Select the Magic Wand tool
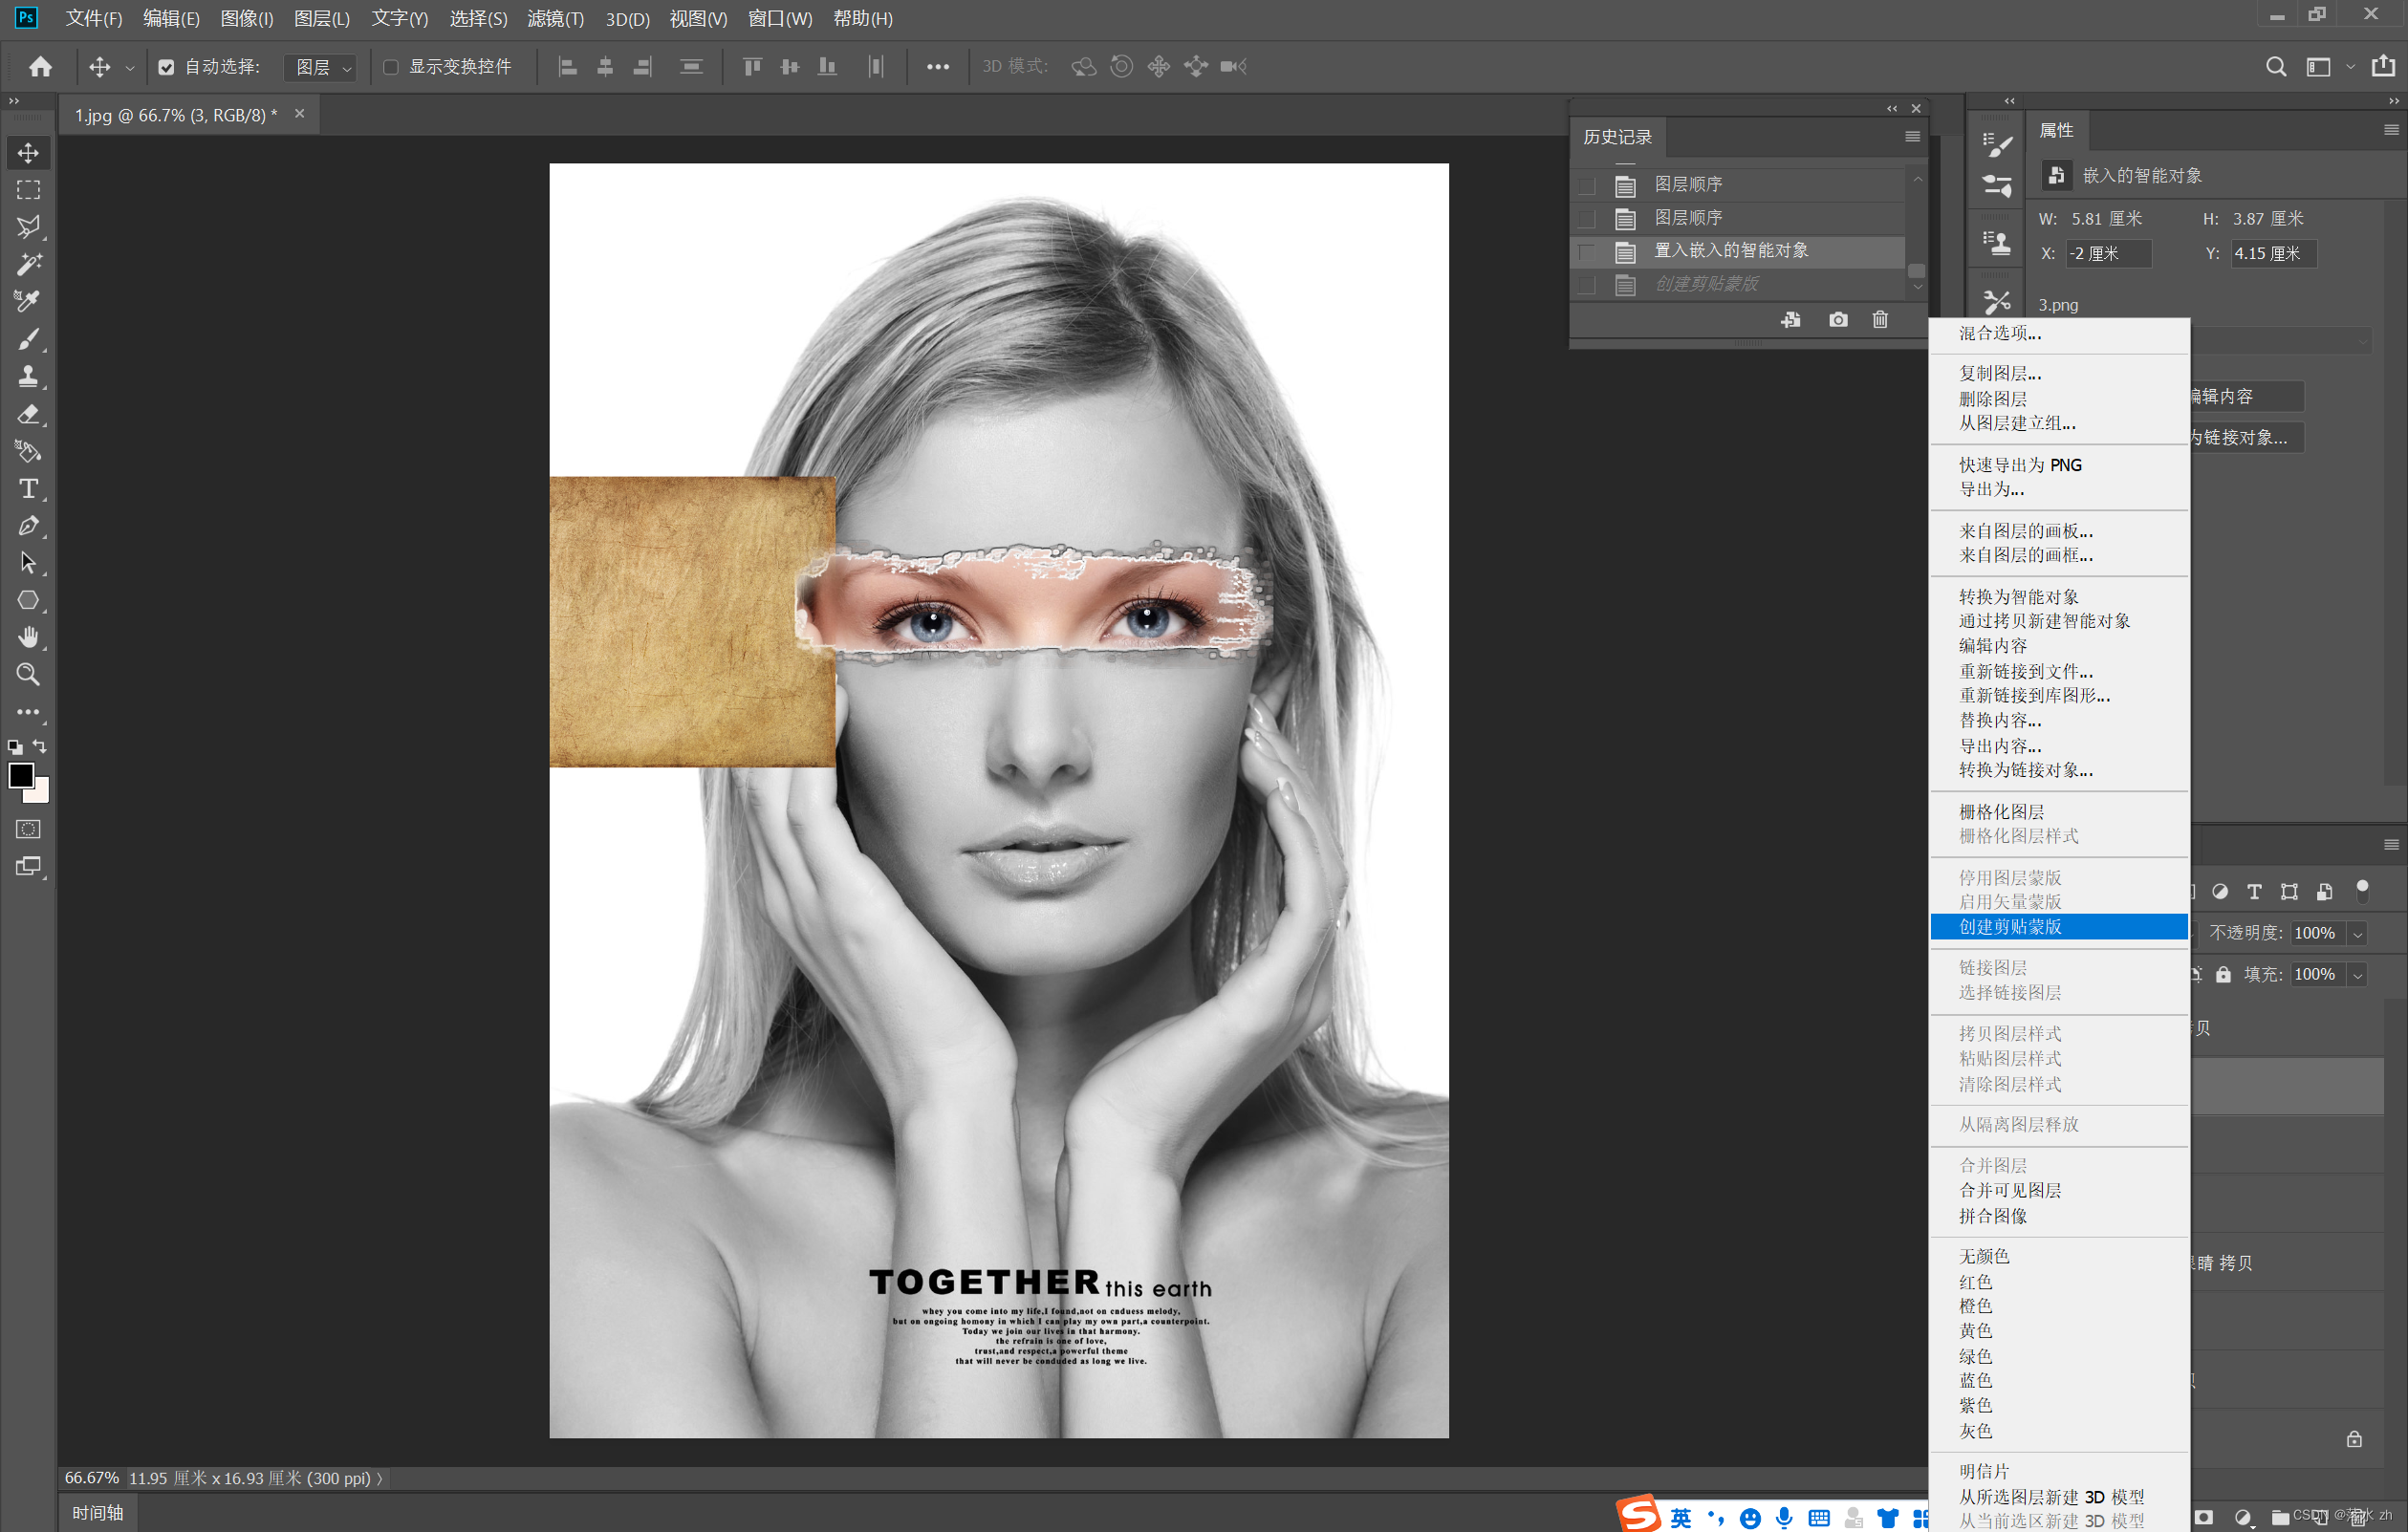The image size is (2408, 1532). (28, 264)
